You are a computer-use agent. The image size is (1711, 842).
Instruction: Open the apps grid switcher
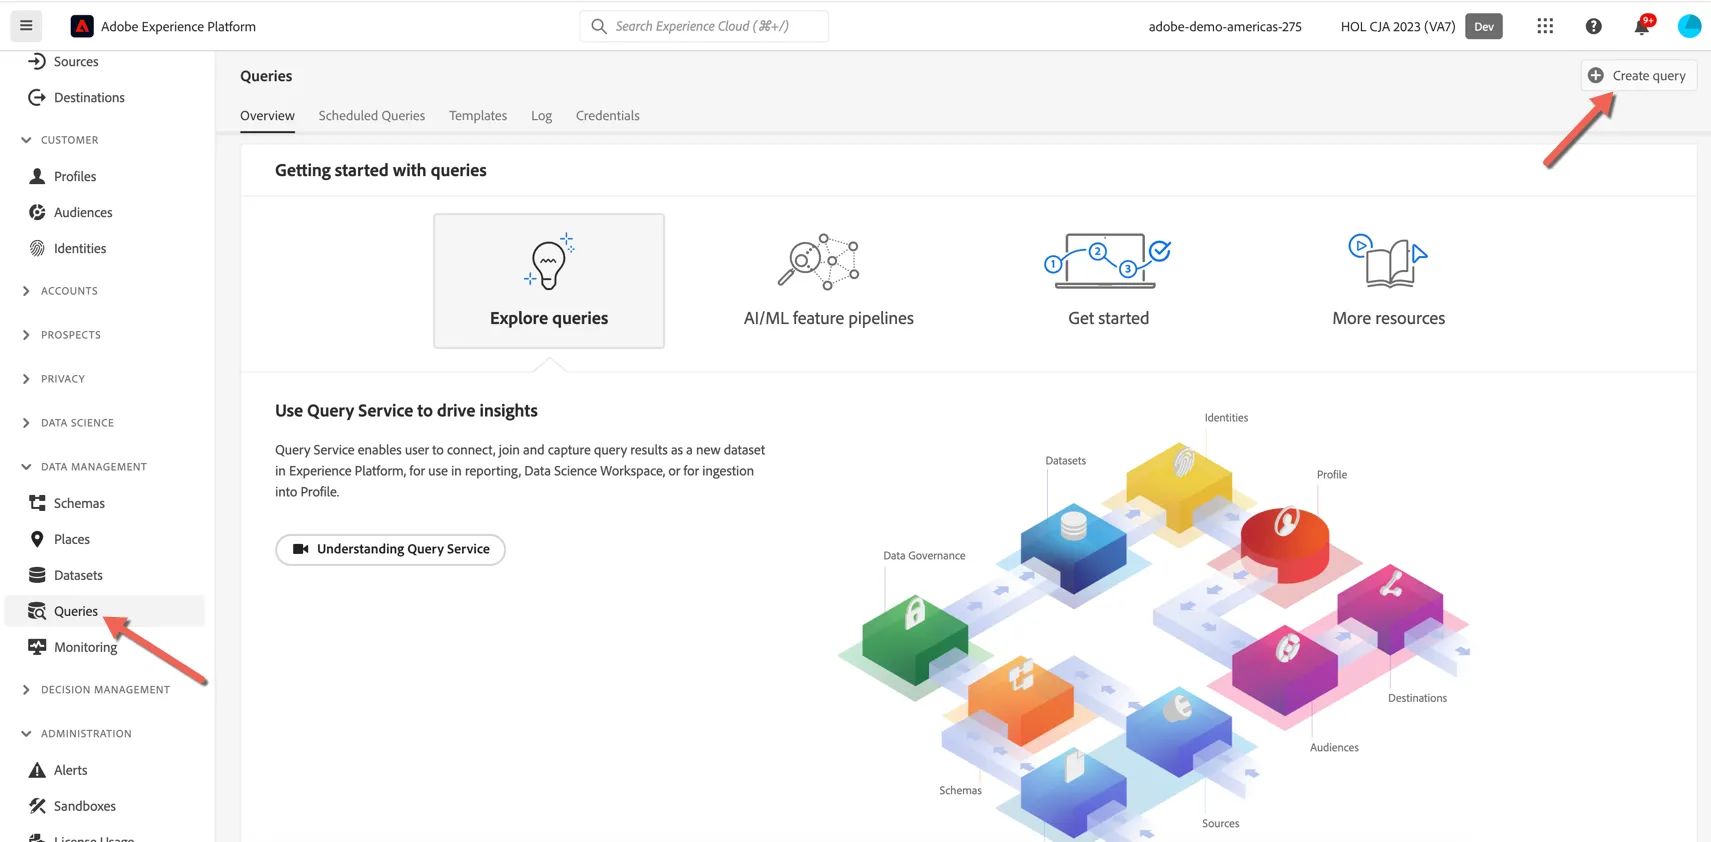point(1545,26)
